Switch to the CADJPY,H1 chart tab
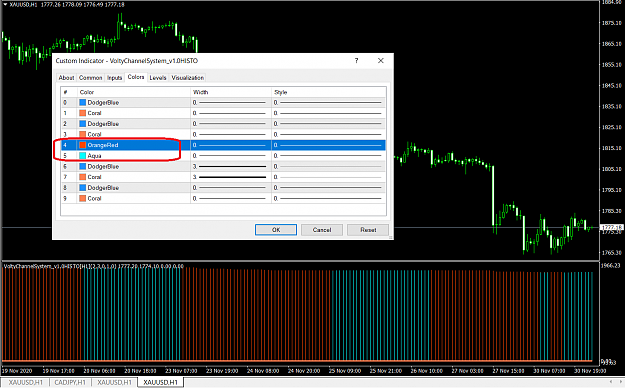 point(70,382)
